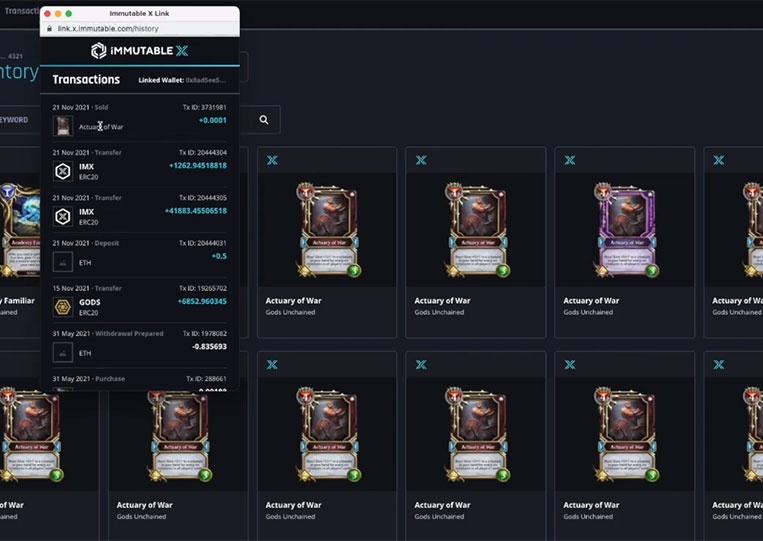The width and height of the screenshot is (763, 541).
Task: Select the amount '+6852.960345'
Action: (x=202, y=301)
